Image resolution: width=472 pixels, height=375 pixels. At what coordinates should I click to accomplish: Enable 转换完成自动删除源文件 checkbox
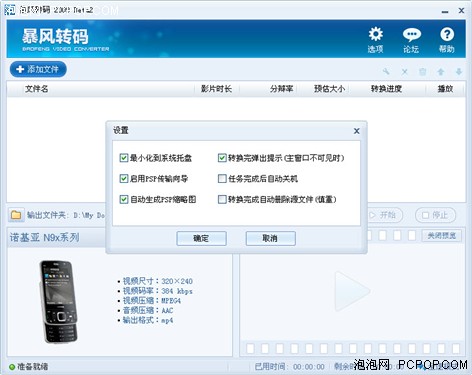[x=222, y=199]
